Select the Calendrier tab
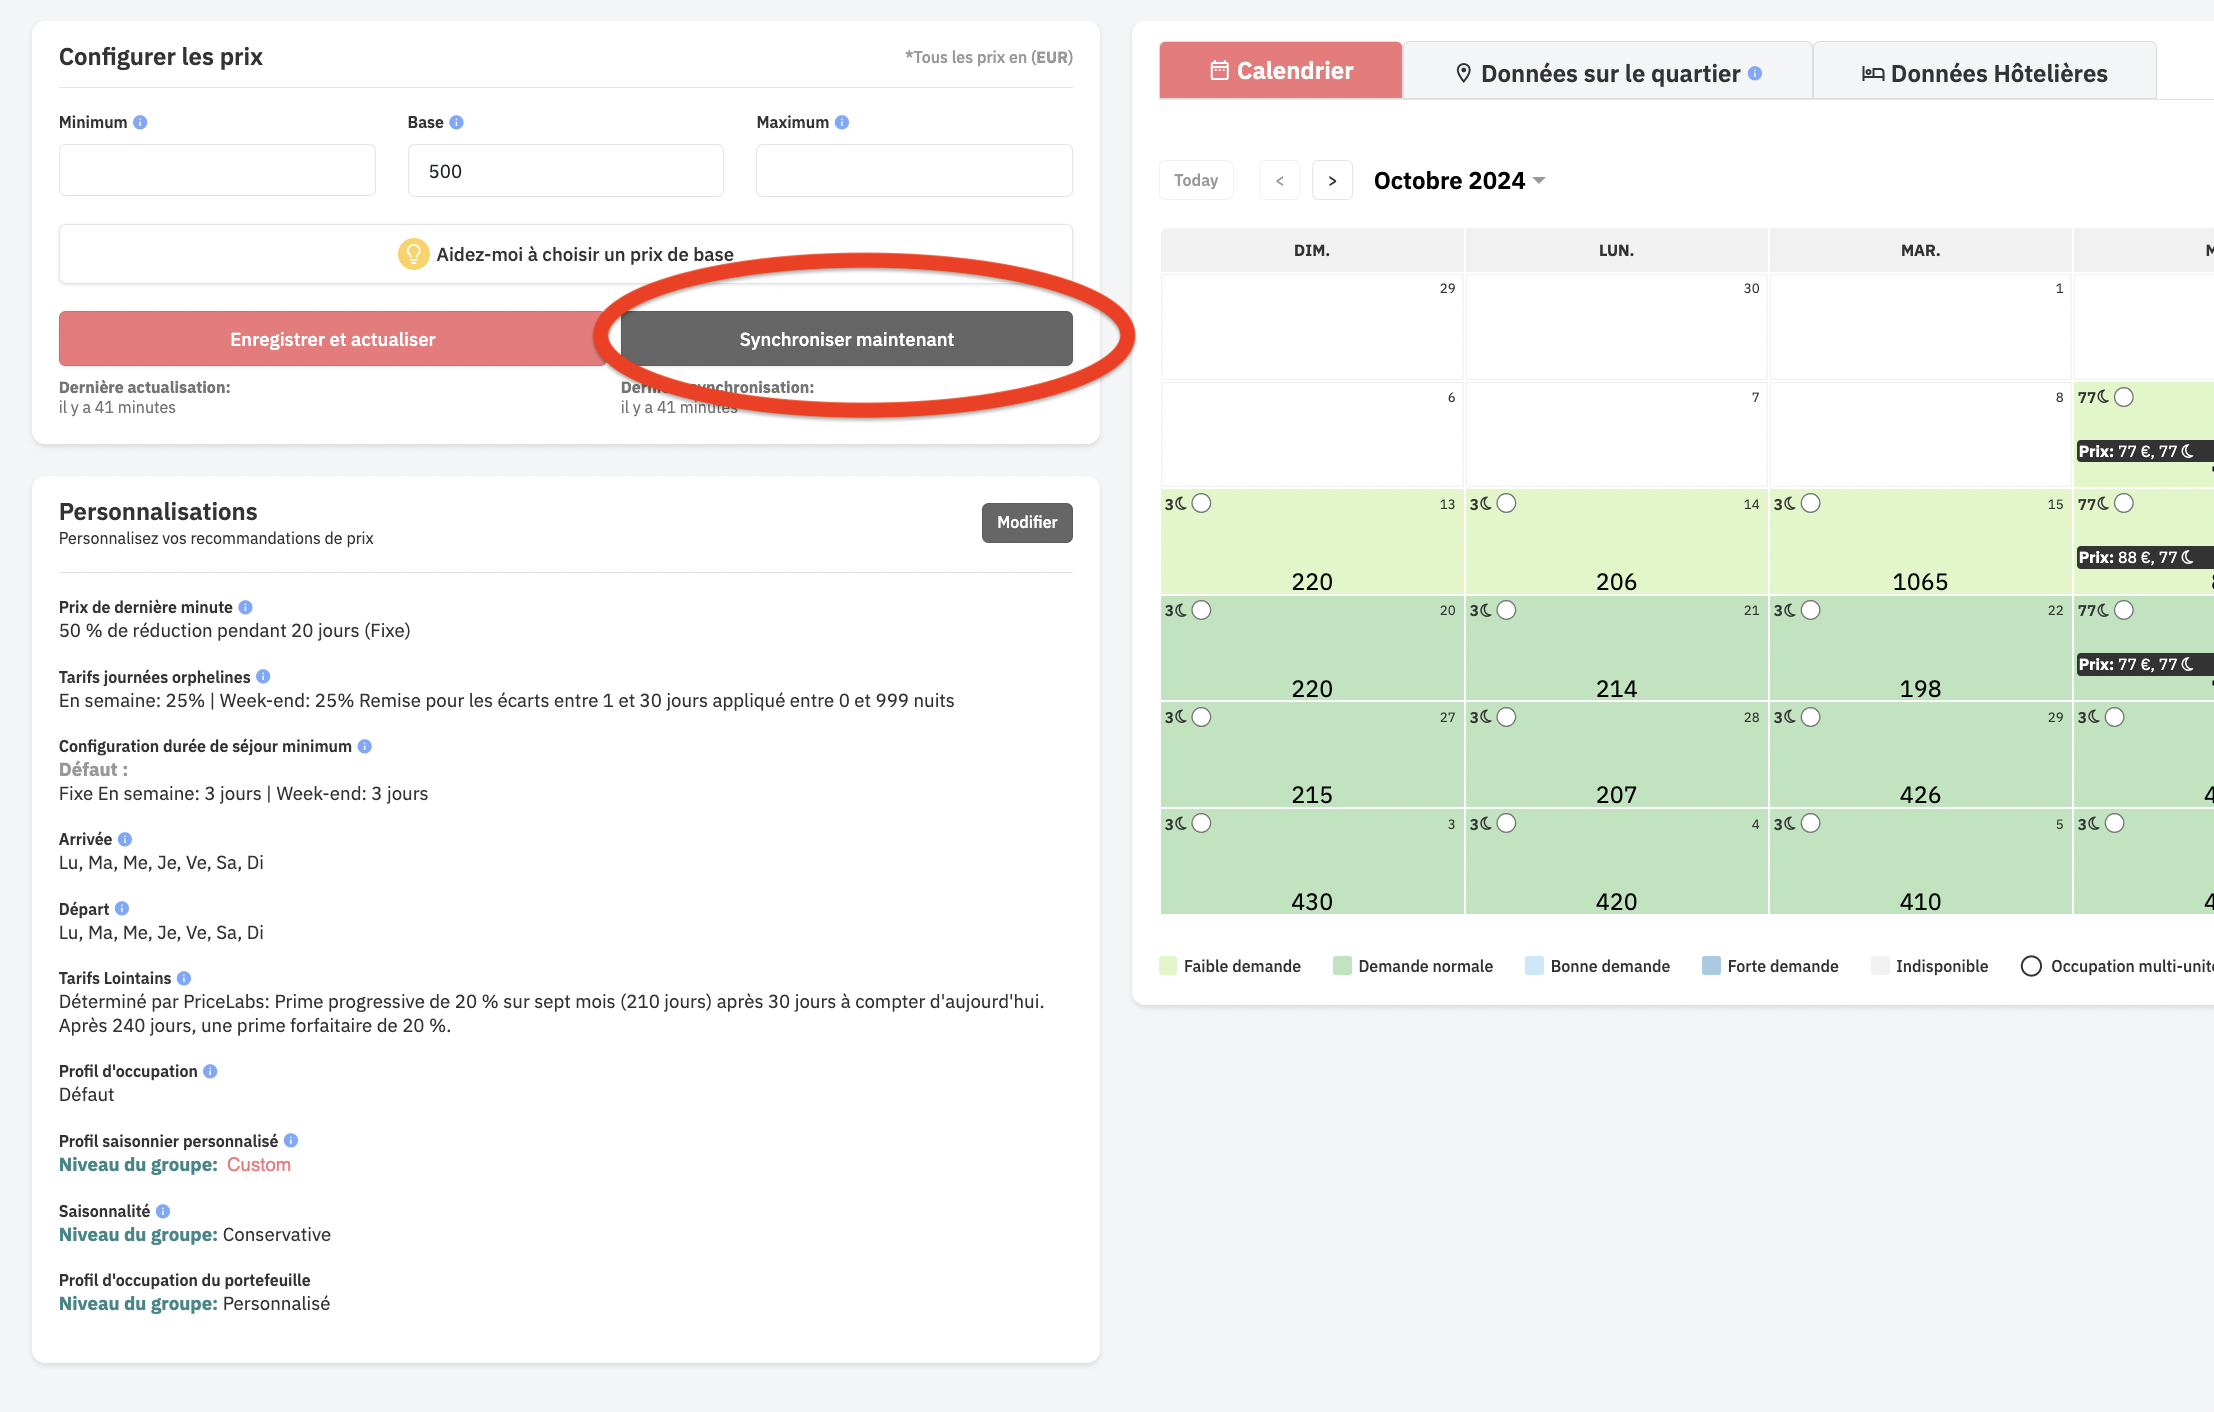The image size is (2214, 1412). 1281,70
